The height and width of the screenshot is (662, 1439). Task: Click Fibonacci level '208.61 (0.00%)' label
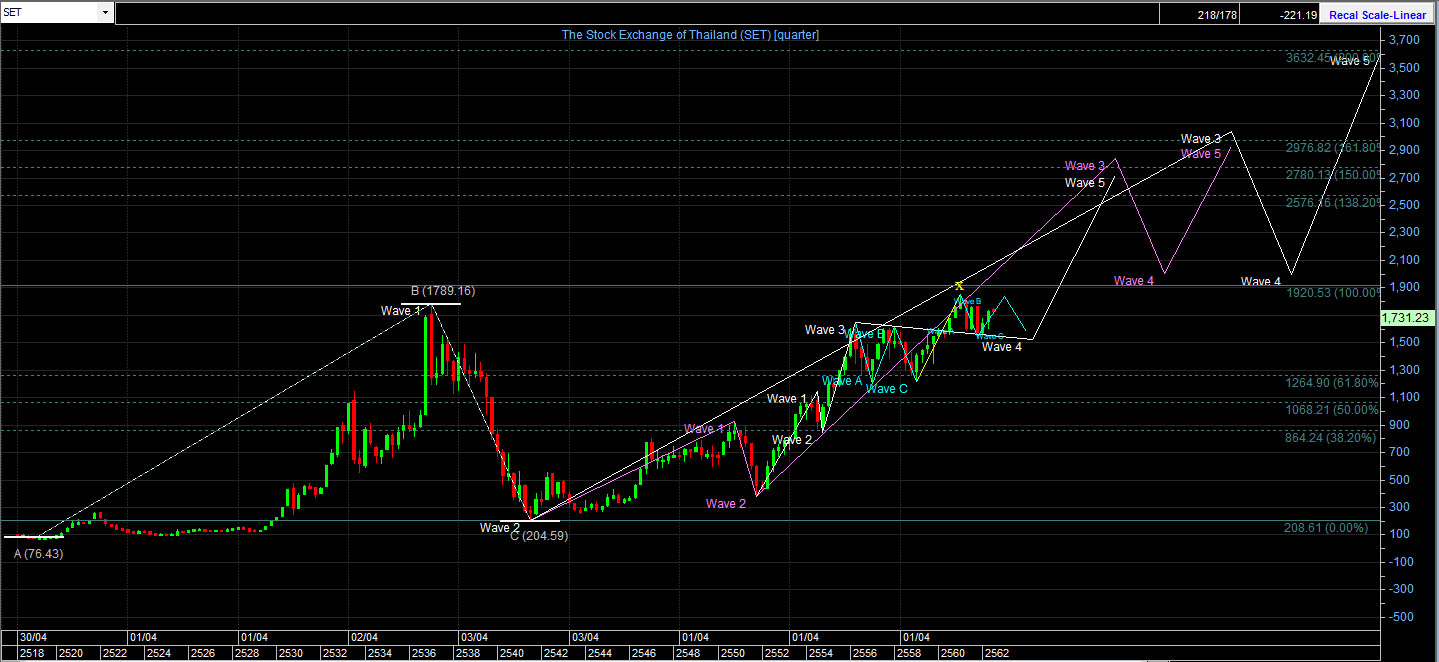(x=1326, y=527)
